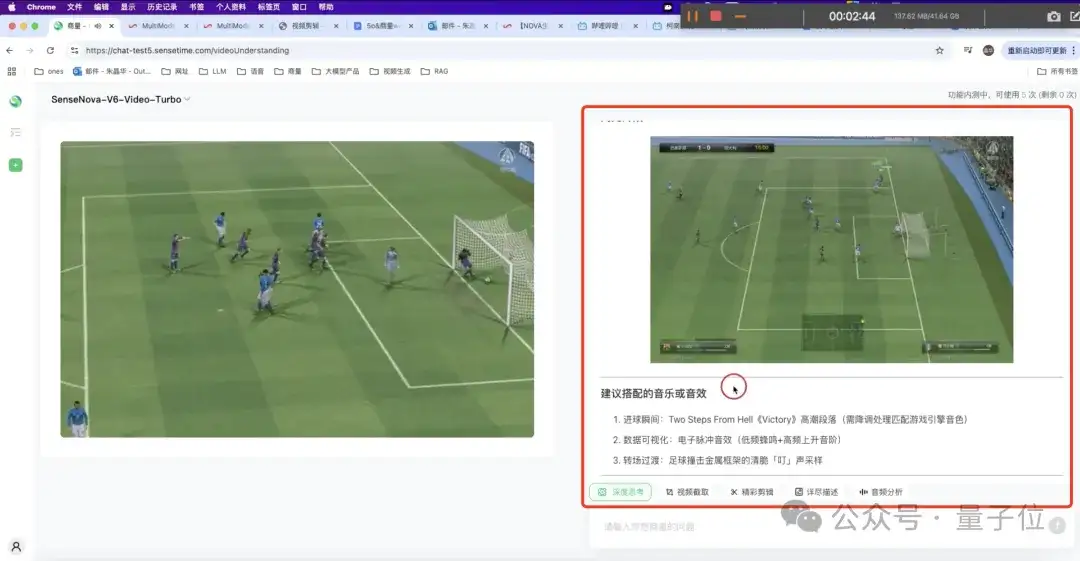1080x561 pixels.
Task: Go back to the previous page
Action: tap(10, 50)
